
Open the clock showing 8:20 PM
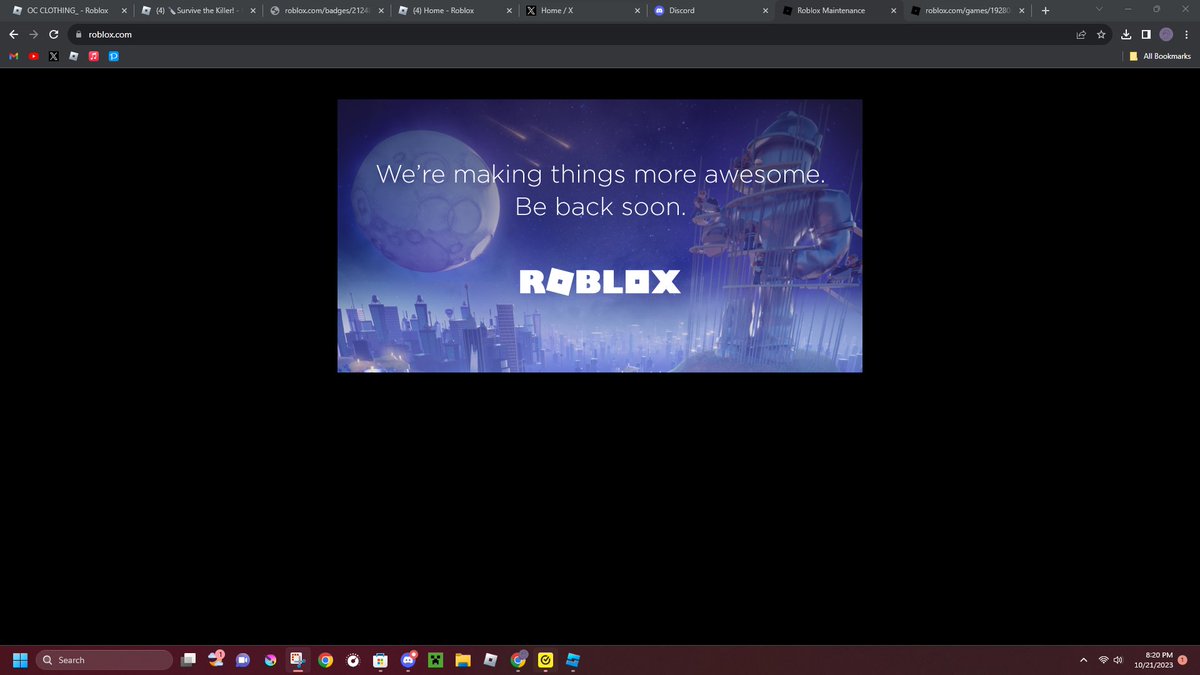pyautogui.click(x=1152, y=660)
